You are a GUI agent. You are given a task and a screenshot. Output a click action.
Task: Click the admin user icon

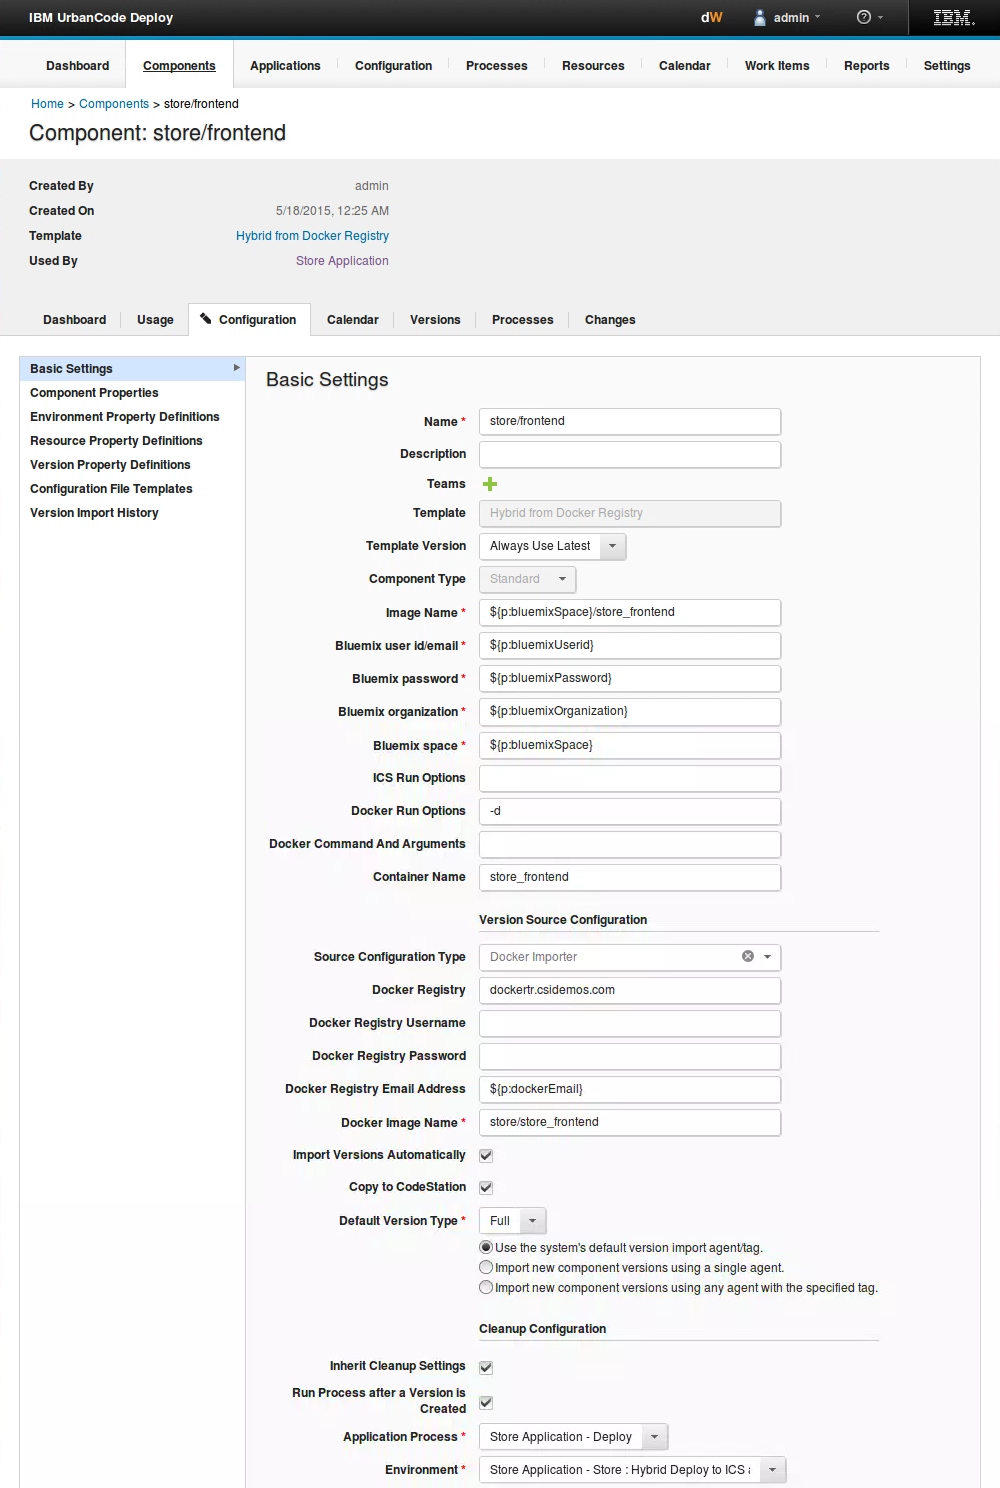pyautogui.click(x=760, y=17)
